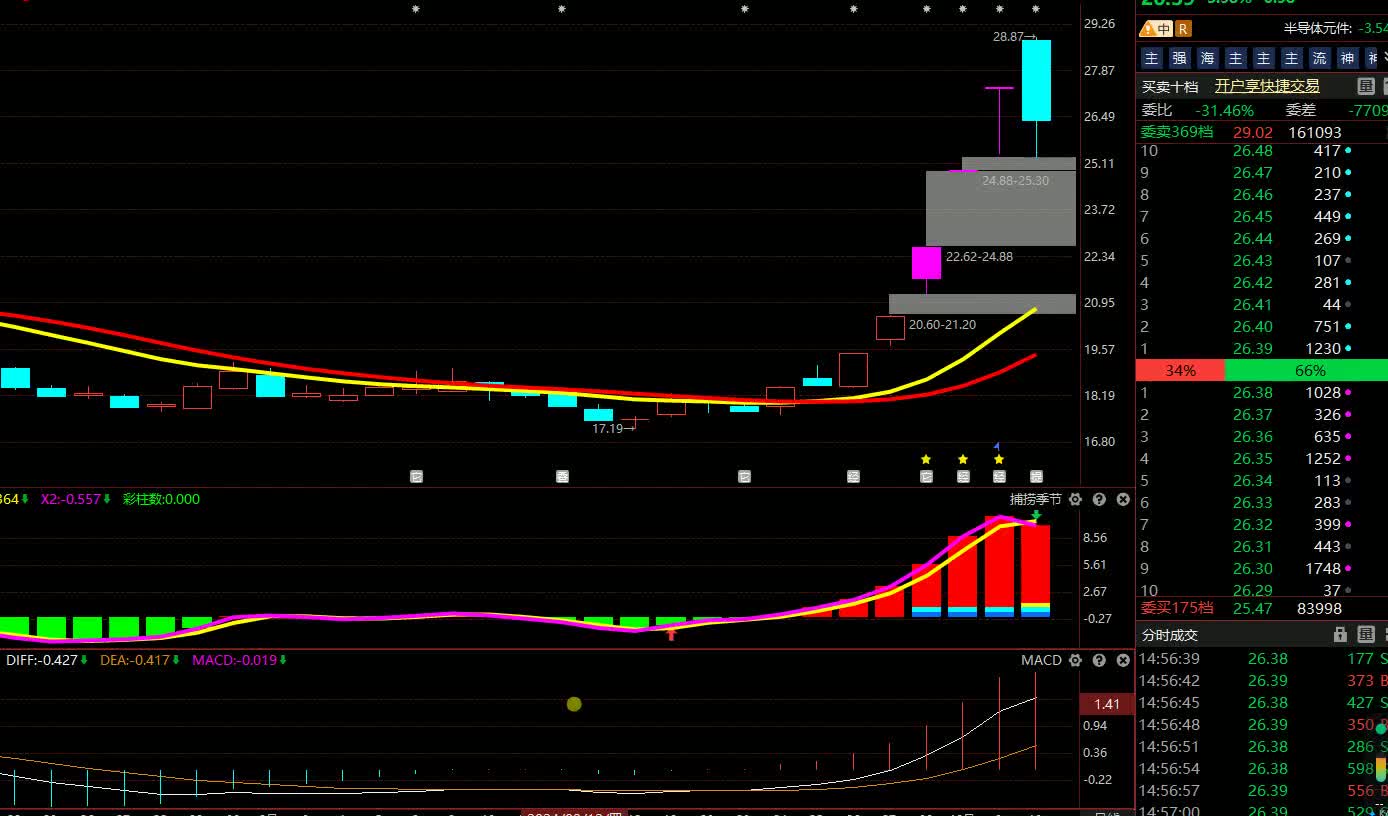Click red 34% part of ratio bar

[1180, 370]
